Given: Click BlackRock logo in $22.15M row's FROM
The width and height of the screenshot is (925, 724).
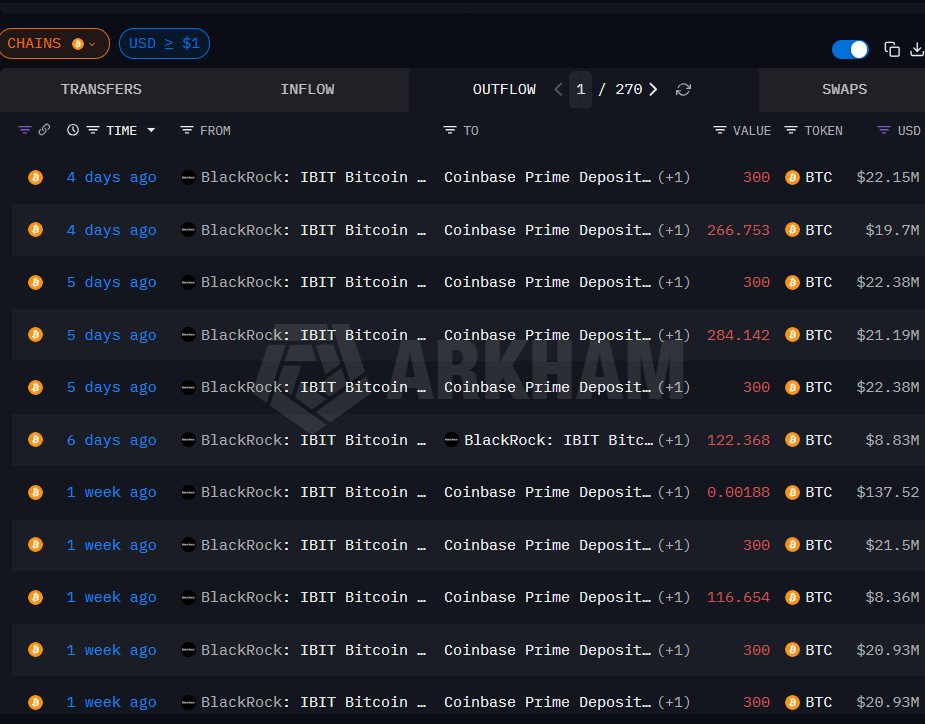Looking at the screenshot, I should point(188,177).
